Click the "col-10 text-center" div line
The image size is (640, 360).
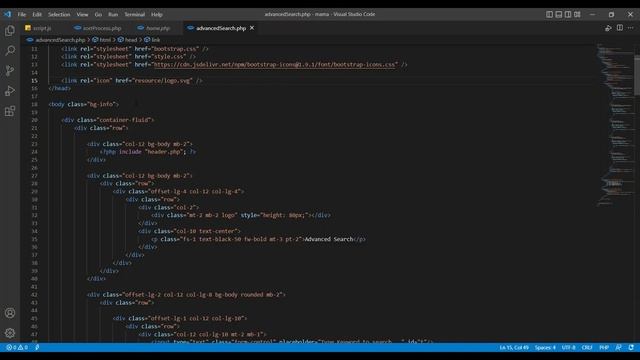[189, 231]
